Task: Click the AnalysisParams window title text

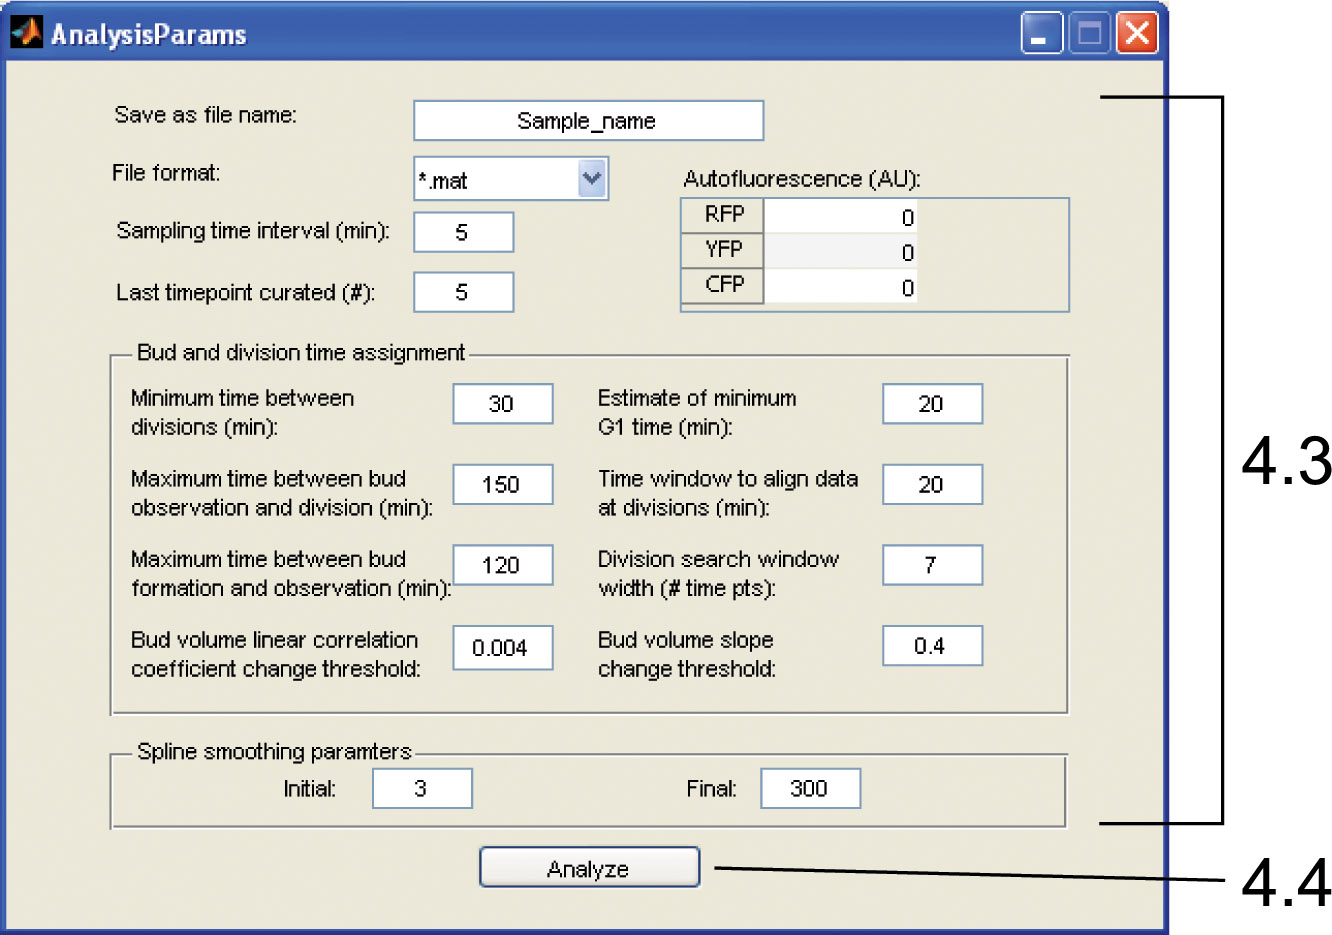Action: point(149,34)
